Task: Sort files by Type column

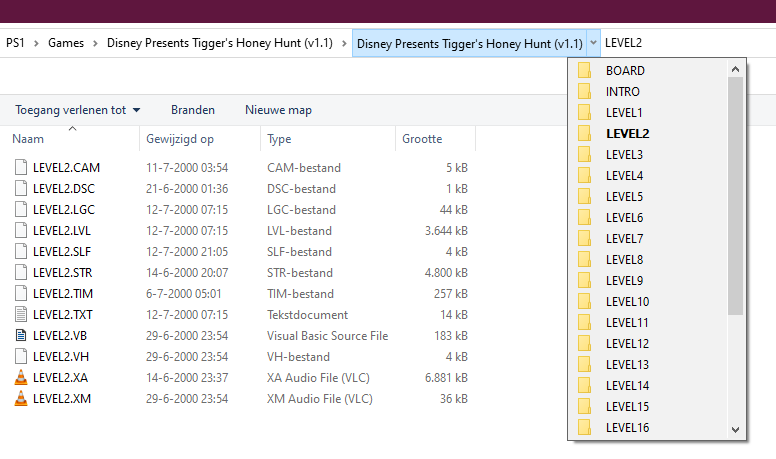Action: tap(328, 139)
